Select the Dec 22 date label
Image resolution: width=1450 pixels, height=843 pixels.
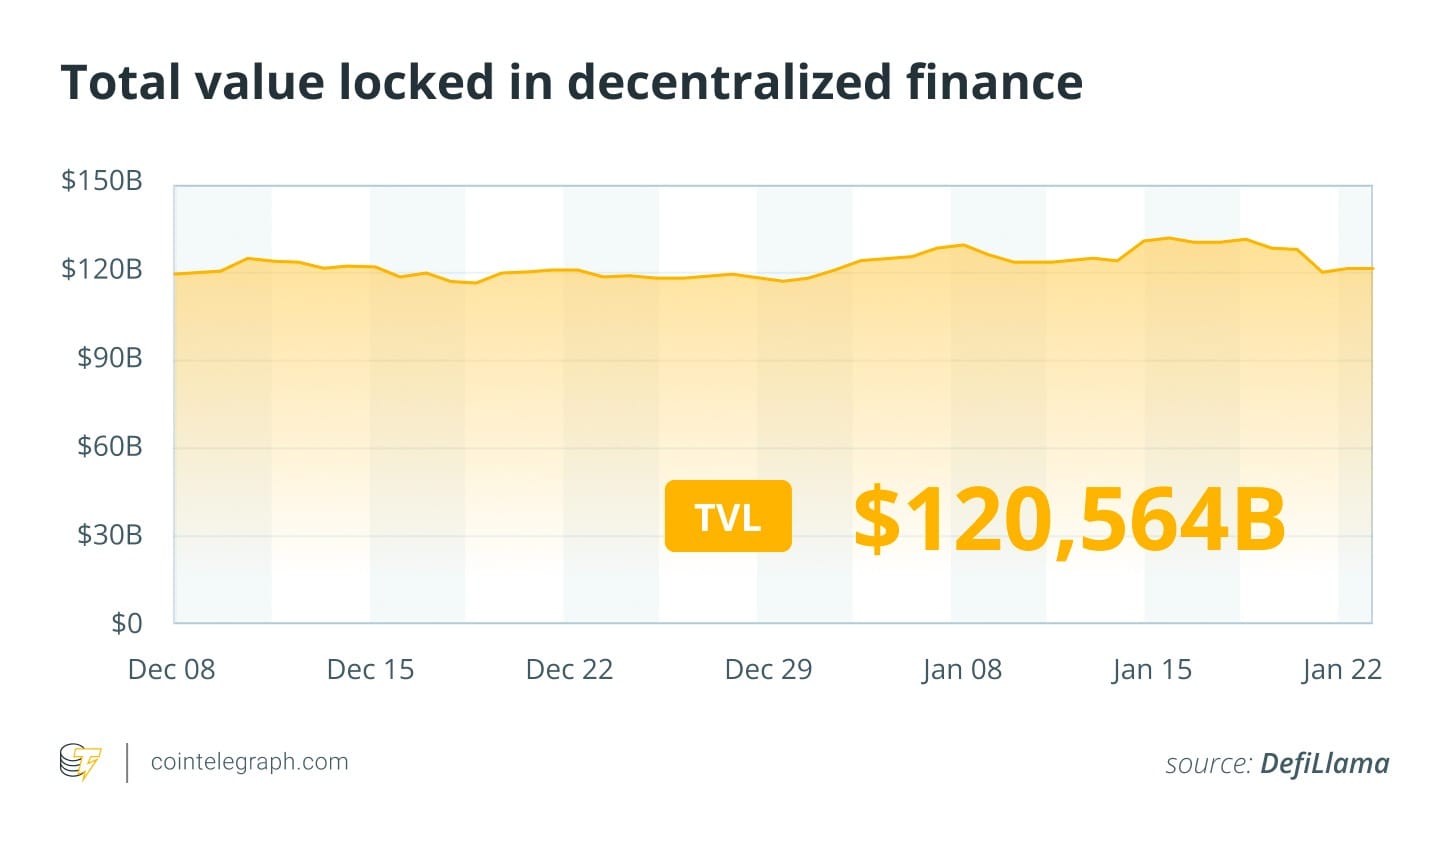pyautogui.click(x=569, y=669)
